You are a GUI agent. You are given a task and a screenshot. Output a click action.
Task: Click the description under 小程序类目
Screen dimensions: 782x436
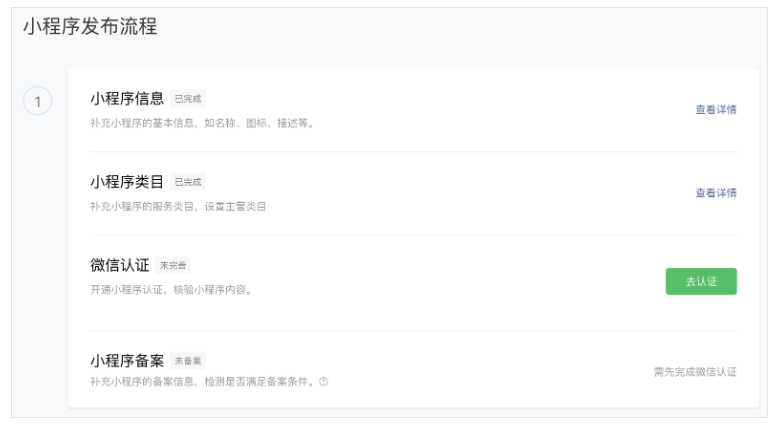[x=179, y=207]
